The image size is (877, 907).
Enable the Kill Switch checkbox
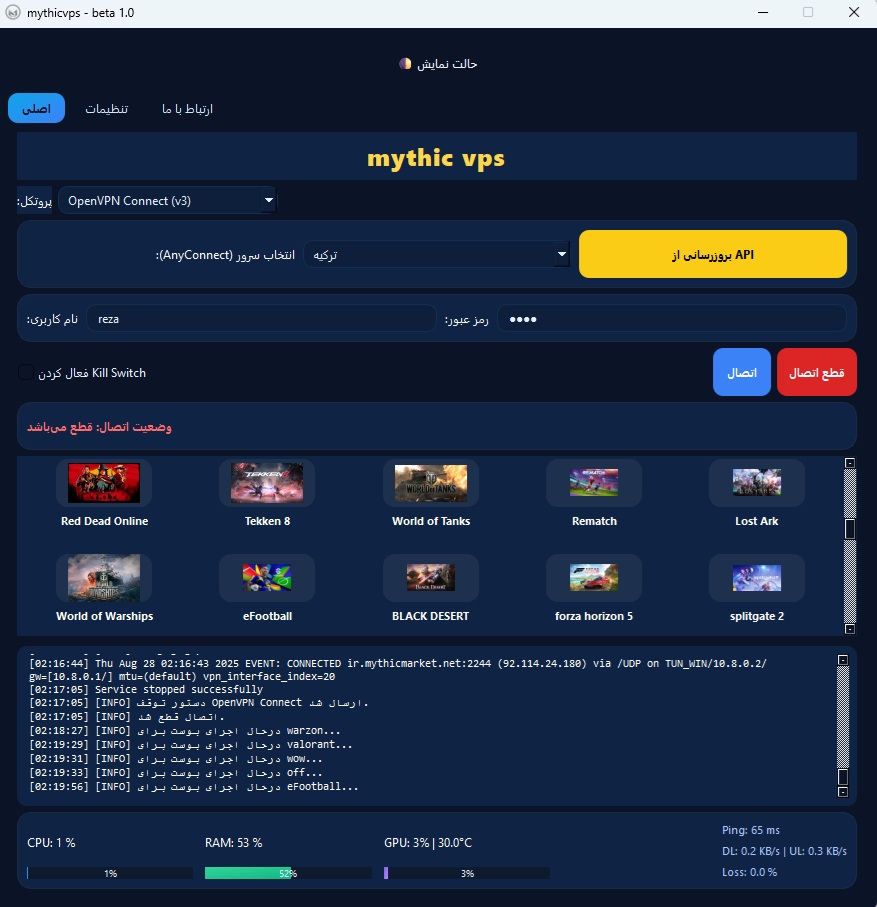(x=25, y=372)
